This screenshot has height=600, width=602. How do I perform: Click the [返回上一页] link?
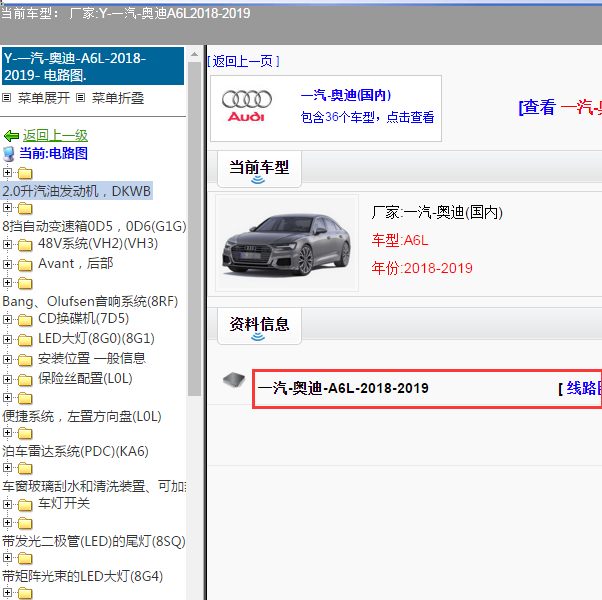(243, 61)
